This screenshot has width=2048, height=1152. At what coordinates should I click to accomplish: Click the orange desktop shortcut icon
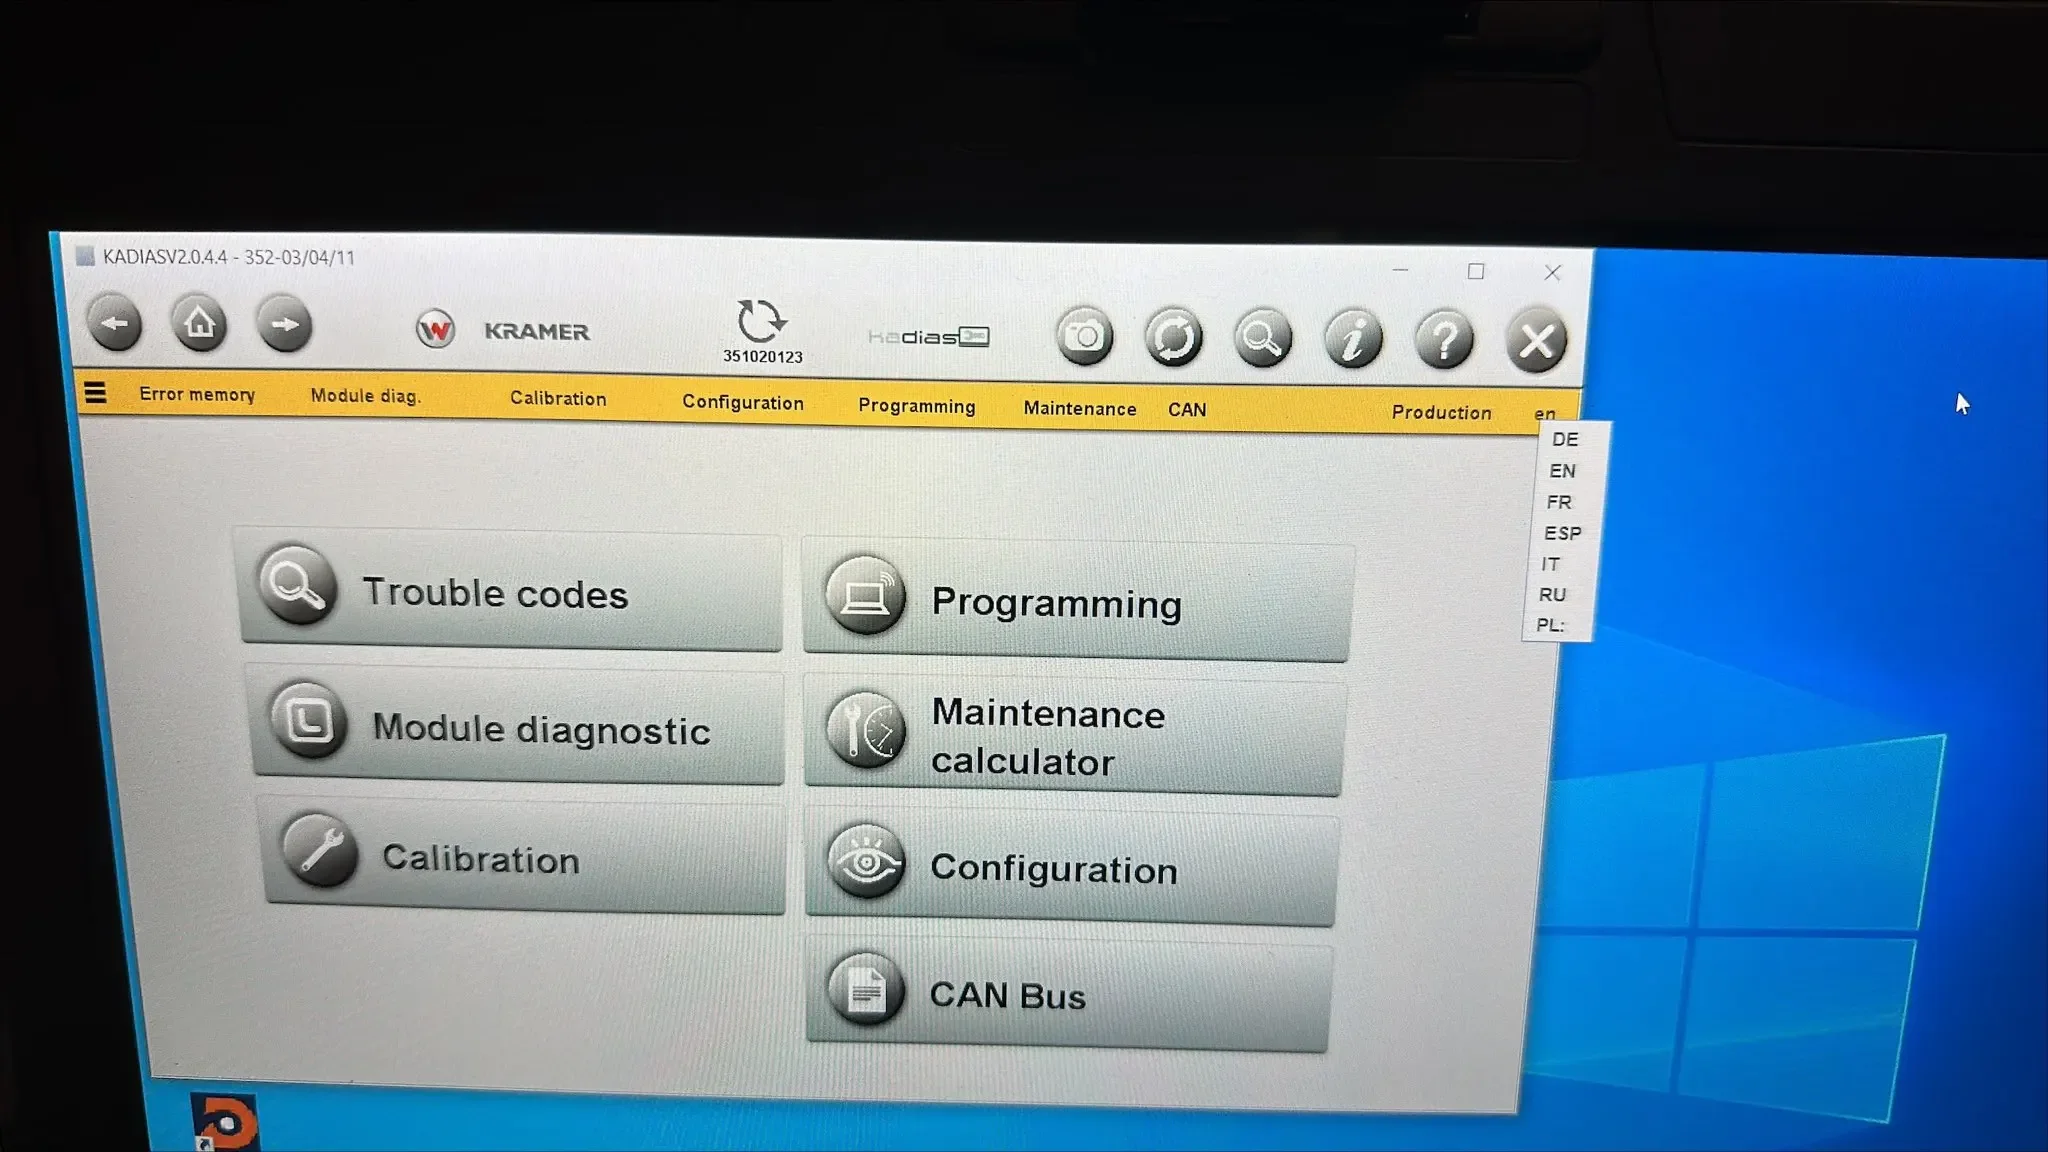224,1122
